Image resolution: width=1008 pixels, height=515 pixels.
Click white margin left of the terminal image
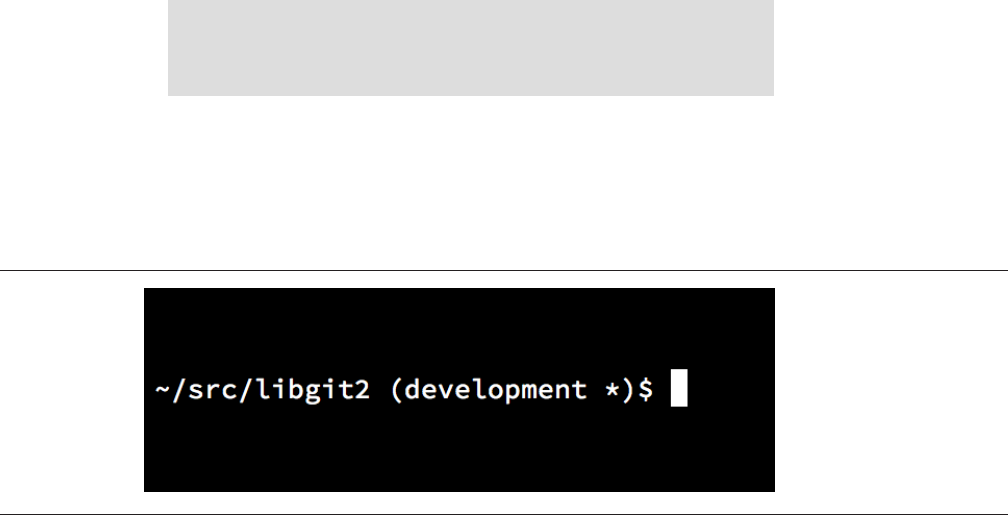(70, 390)
